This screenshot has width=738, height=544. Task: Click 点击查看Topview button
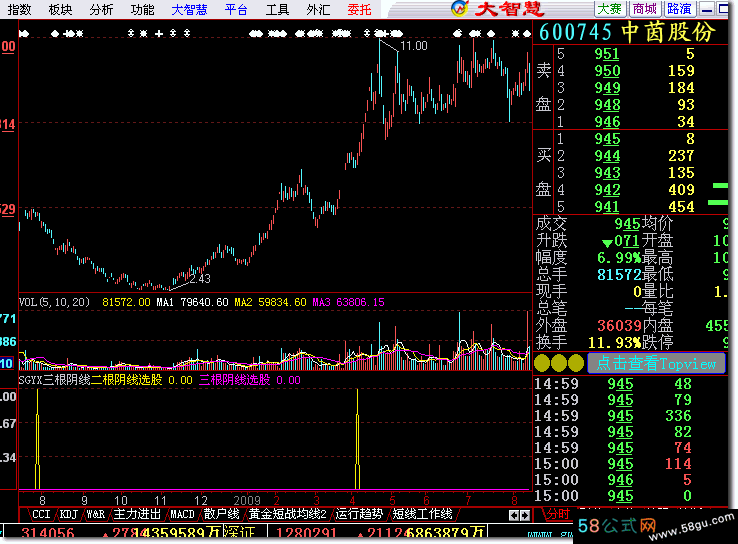[656, 363]
